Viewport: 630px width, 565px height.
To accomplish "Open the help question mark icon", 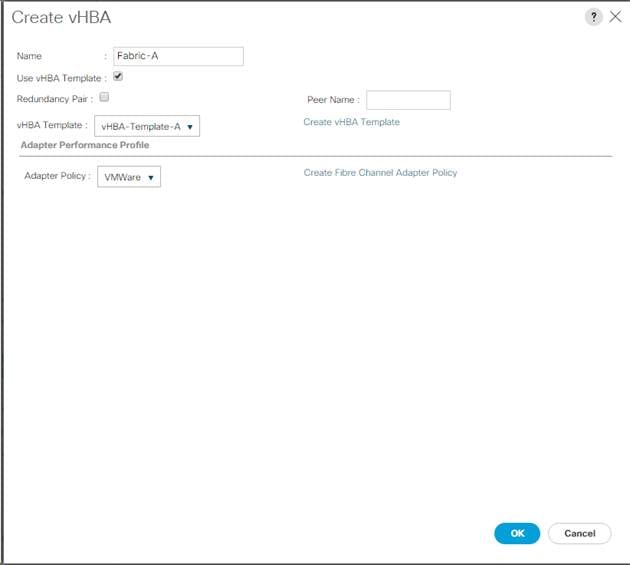I will coord(593,17).
